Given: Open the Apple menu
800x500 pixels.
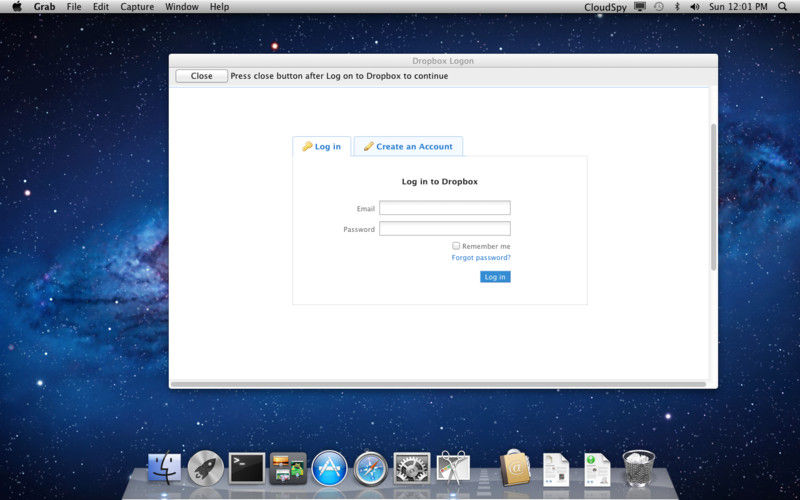Looking at the screenshot, I should [17, 7].
